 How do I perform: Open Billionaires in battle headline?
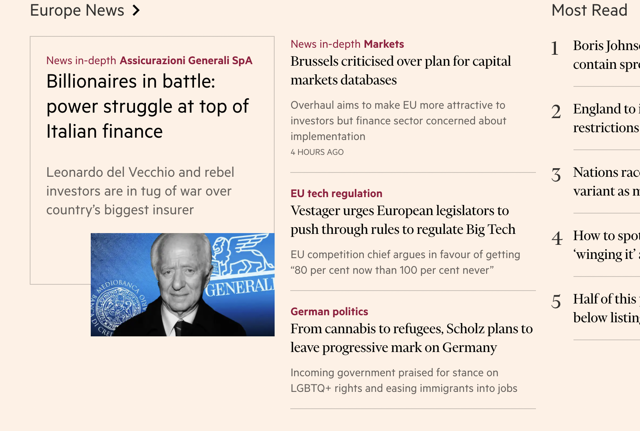click(147, 106)
